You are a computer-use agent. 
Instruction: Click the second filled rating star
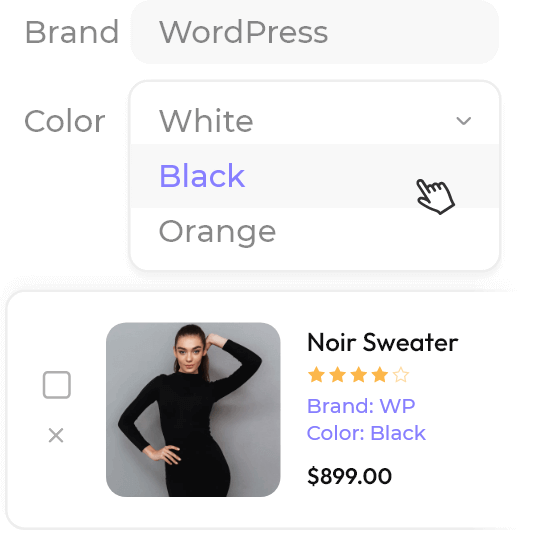click(x=338, y=375)
